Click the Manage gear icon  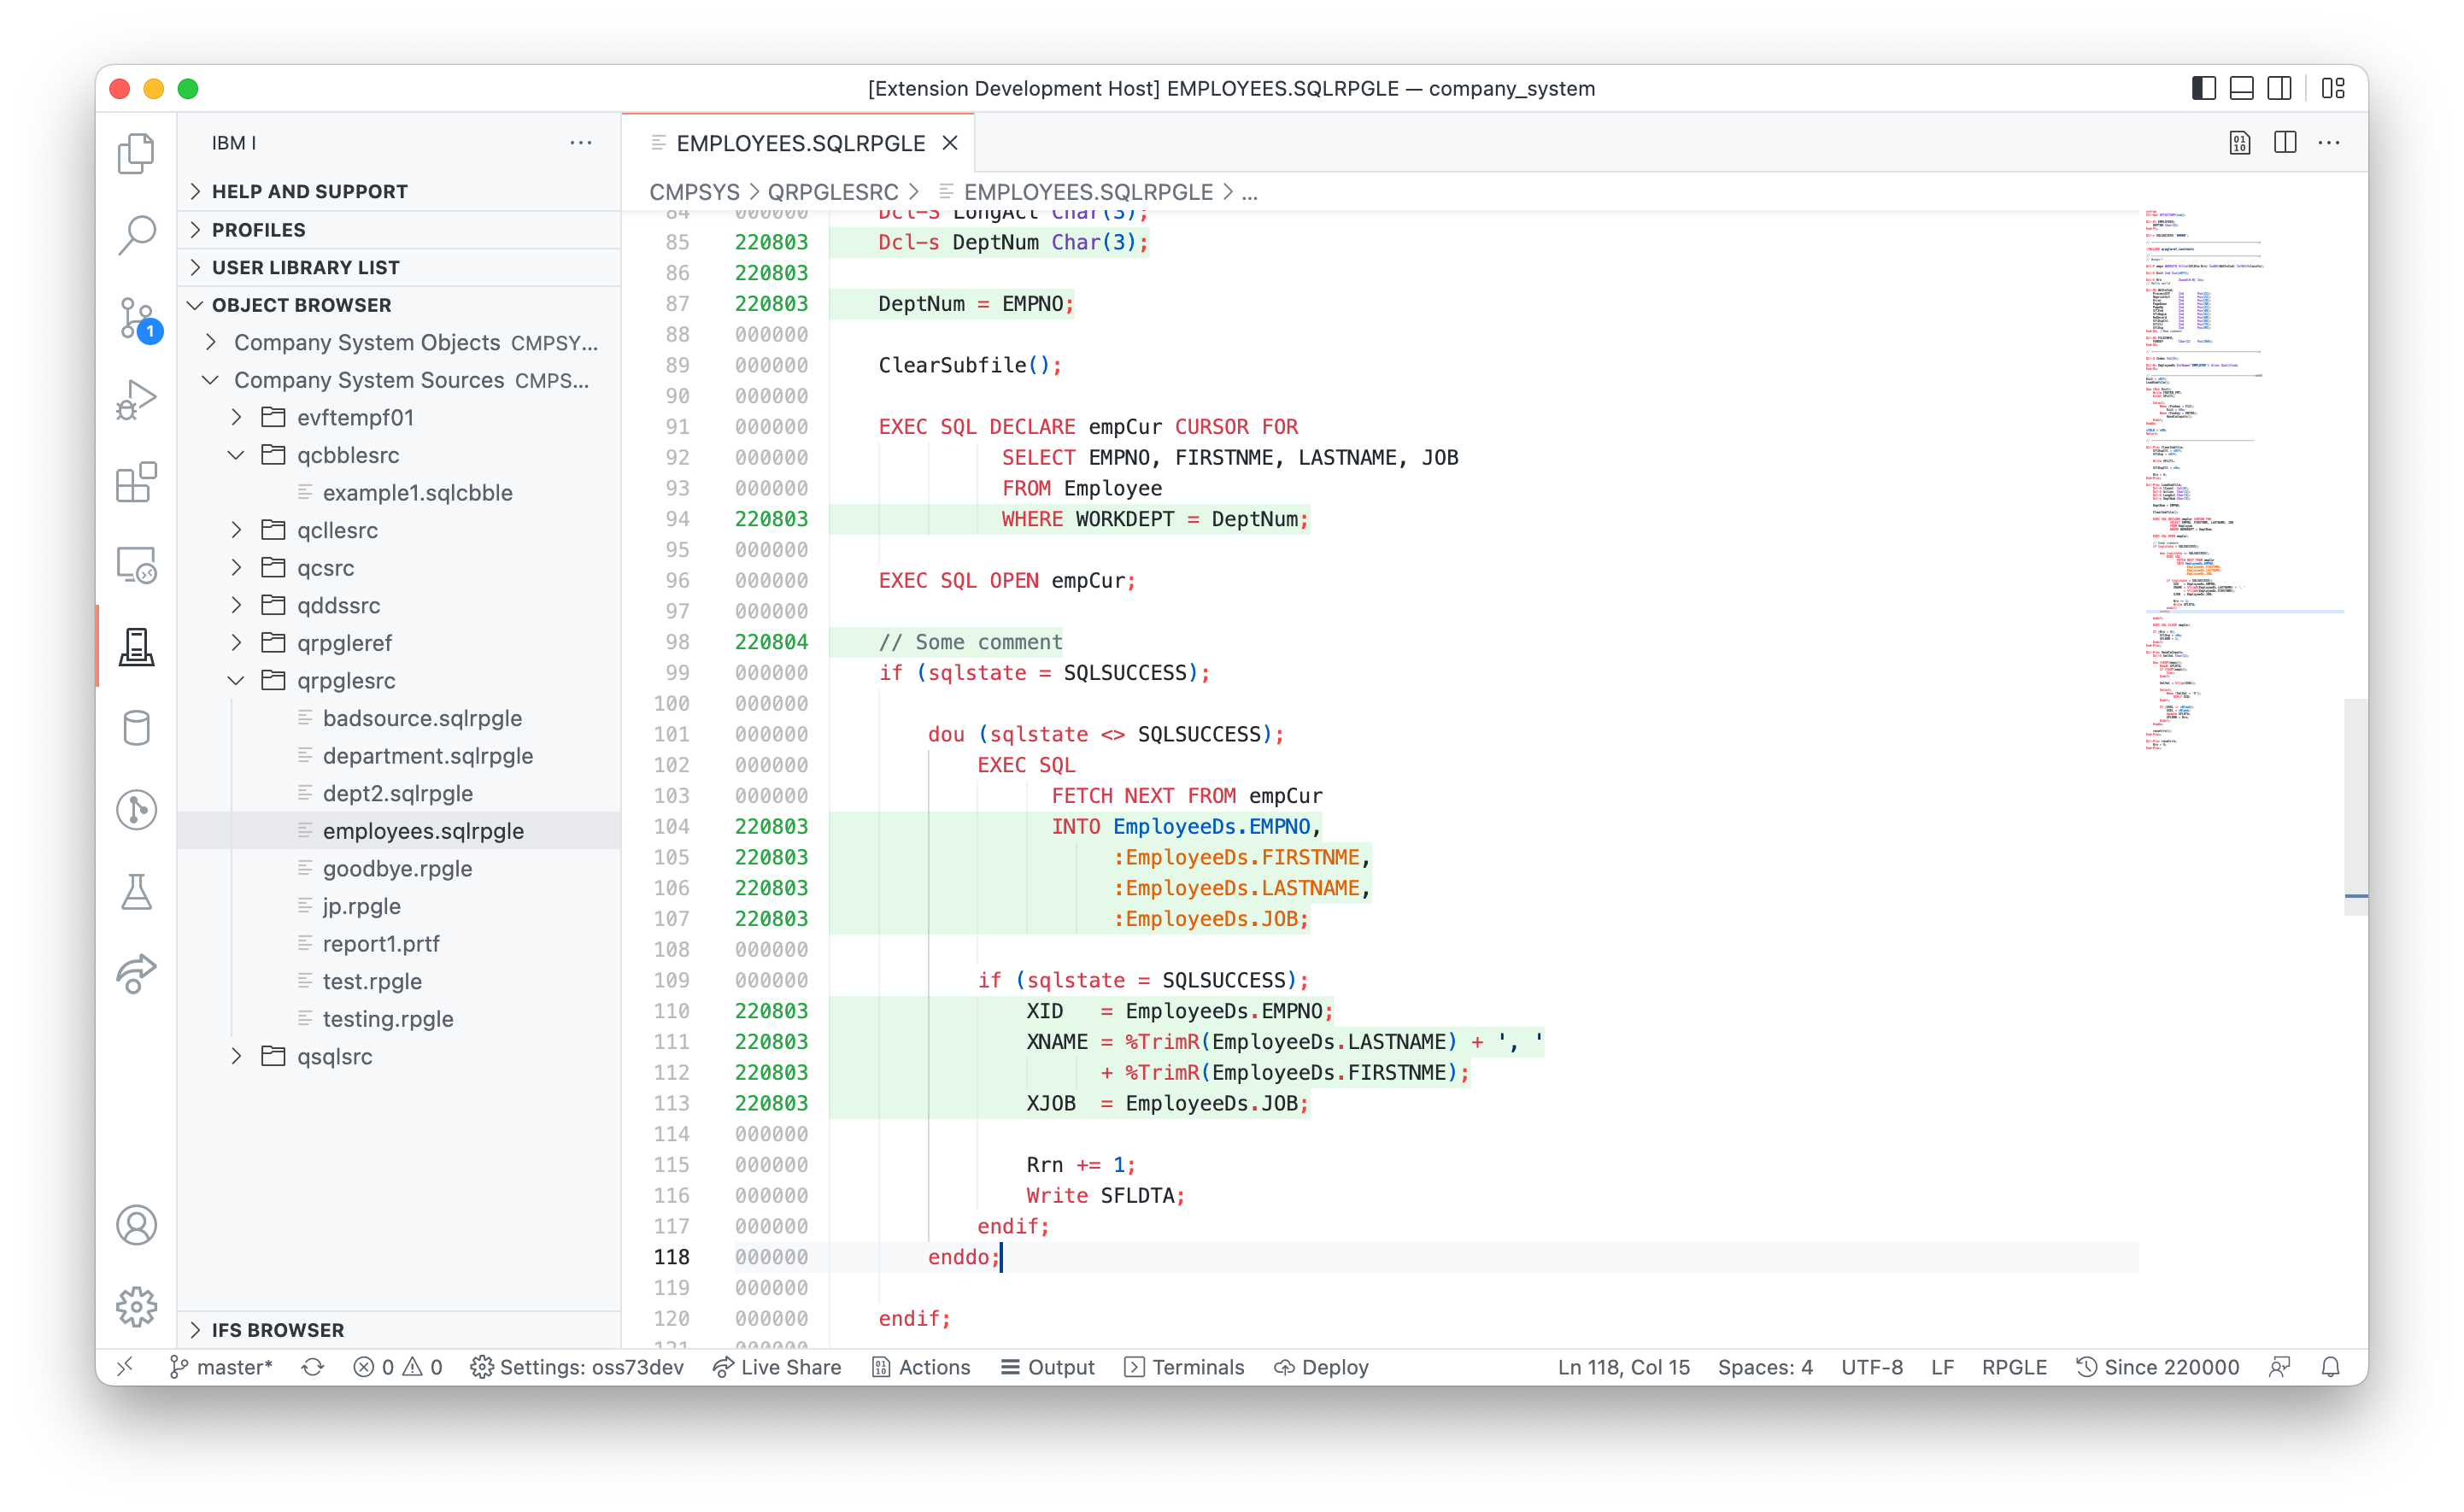click(136, 1306)
